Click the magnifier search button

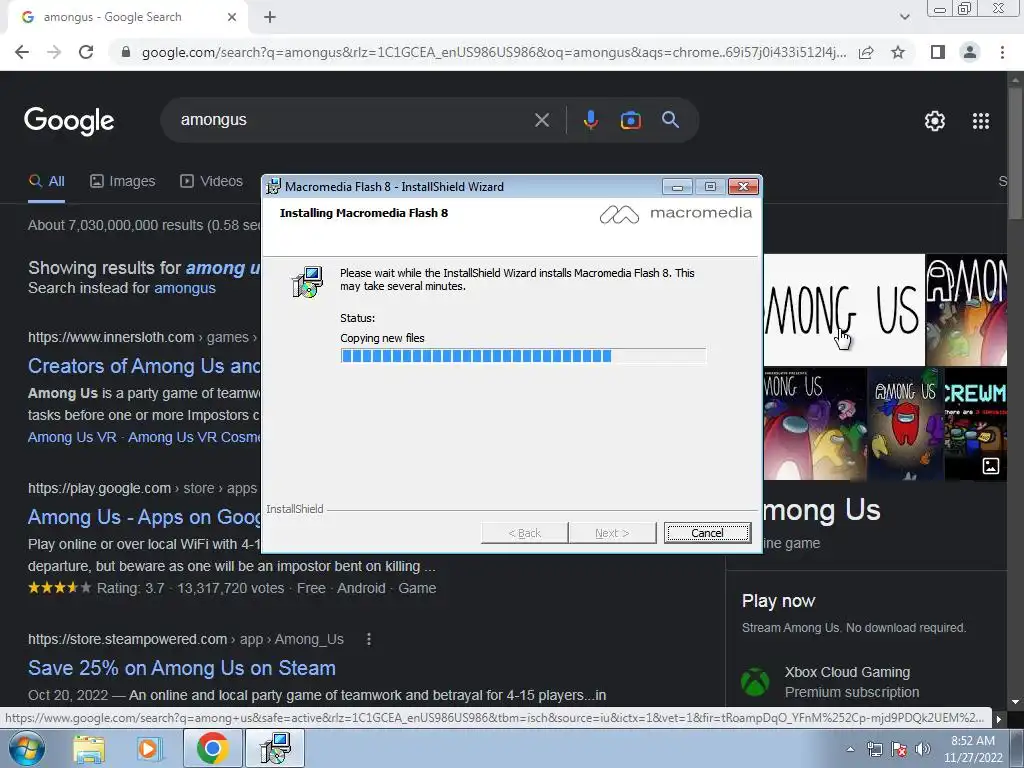(x=670, y=120)
